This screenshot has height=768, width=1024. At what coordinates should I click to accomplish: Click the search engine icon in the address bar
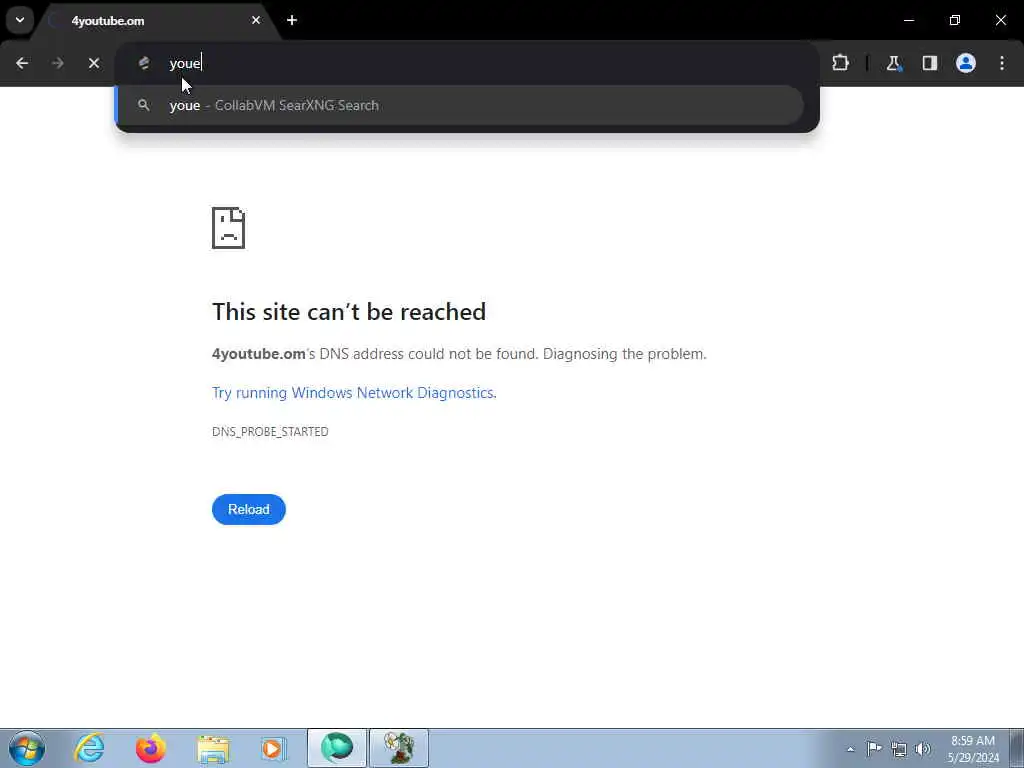point(144,63)
